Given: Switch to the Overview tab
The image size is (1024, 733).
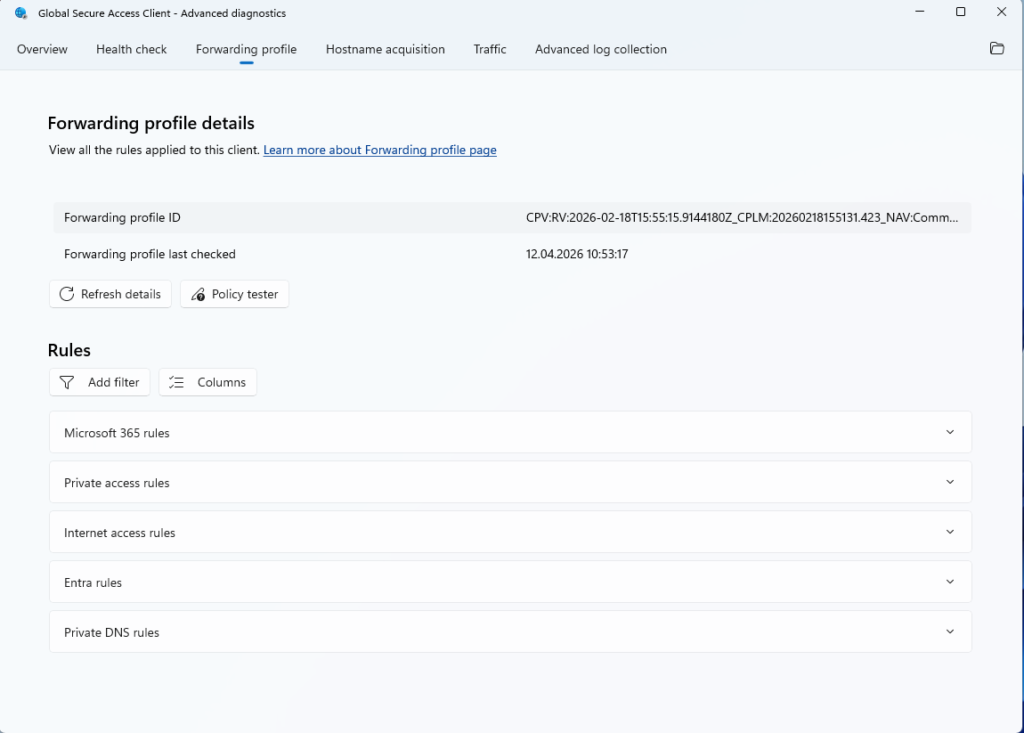Looking at the screenshot, I should click(x=42, y=49).
